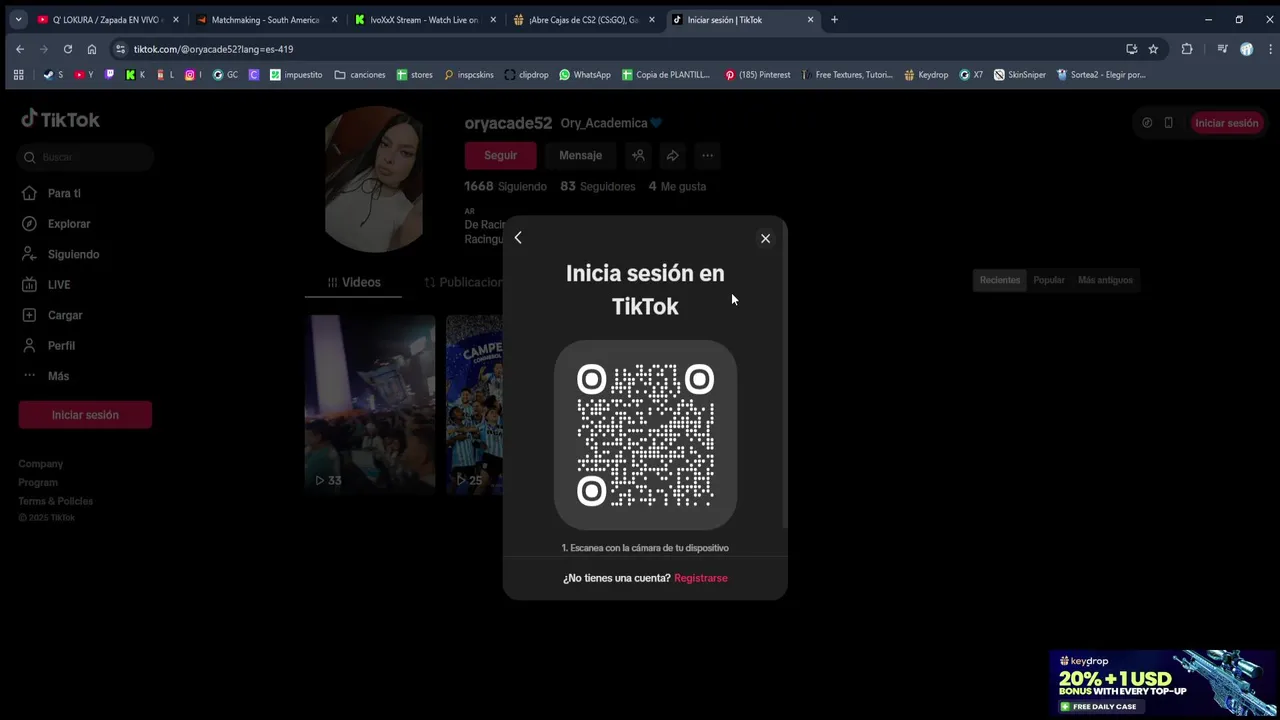1280x720 pixels.
Task: Open the video thumbnail with 25 views
Action: pos(475,403)
